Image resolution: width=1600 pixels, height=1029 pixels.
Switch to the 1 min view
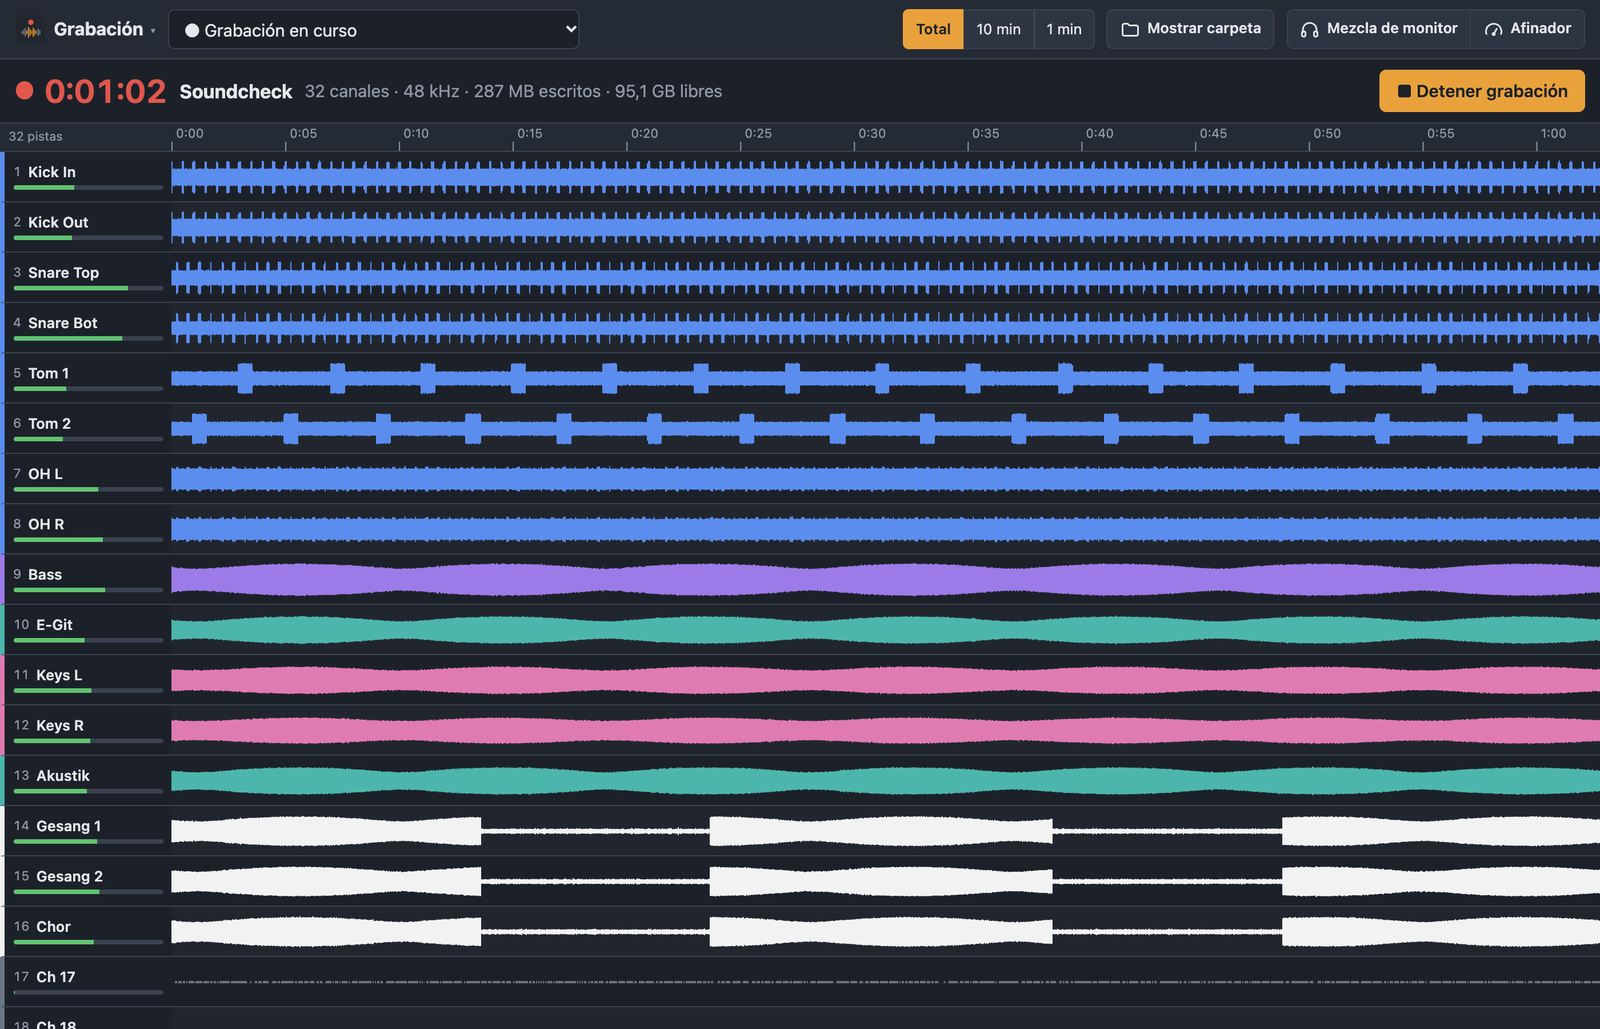(x=1064, y=29)
